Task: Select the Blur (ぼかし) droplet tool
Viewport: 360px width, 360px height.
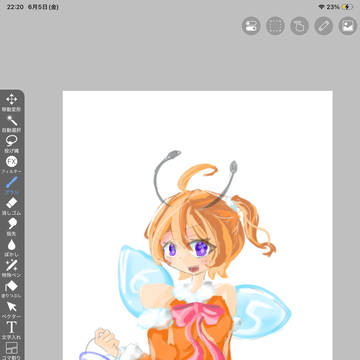Action: [12, 247]
